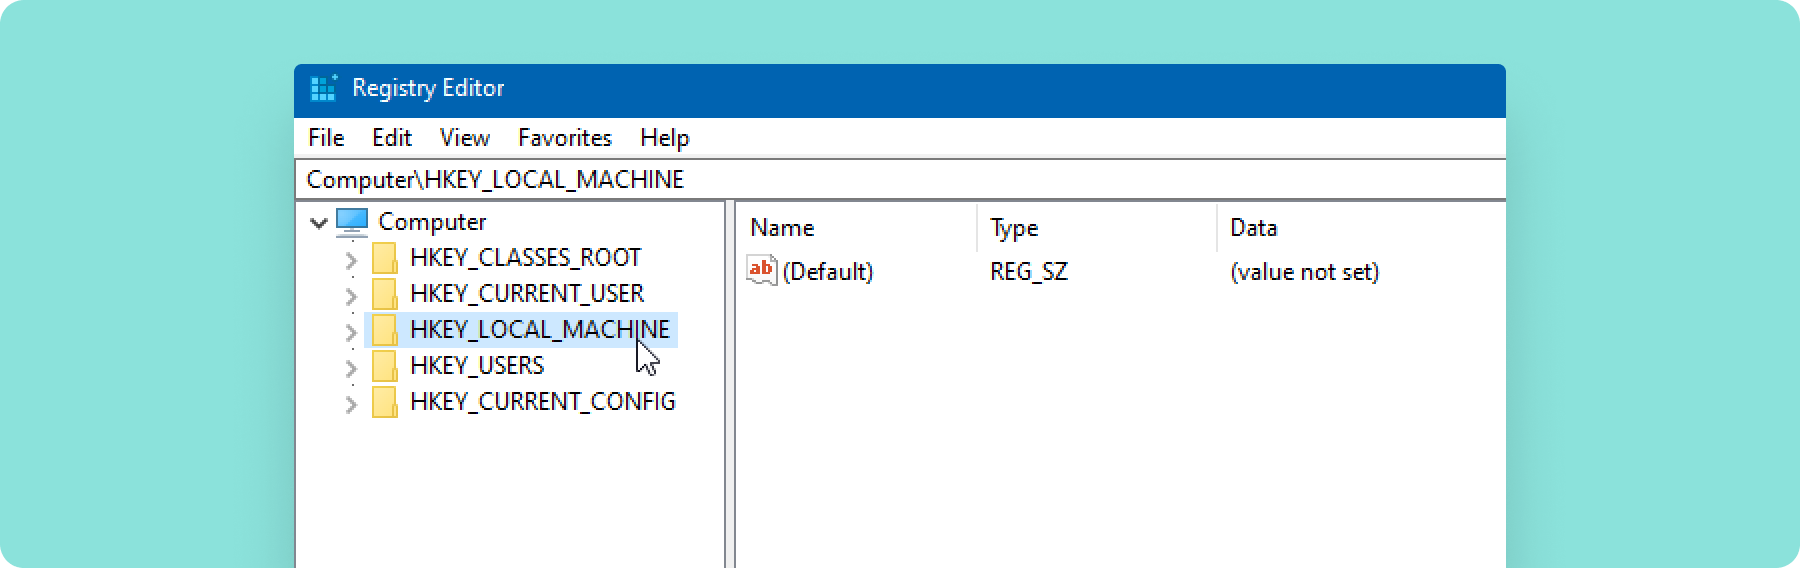This screenshot has height=568, width=1800.
Task: Expand the HKEY_LOCAL_MACHINE key
Action: [351, 332]
